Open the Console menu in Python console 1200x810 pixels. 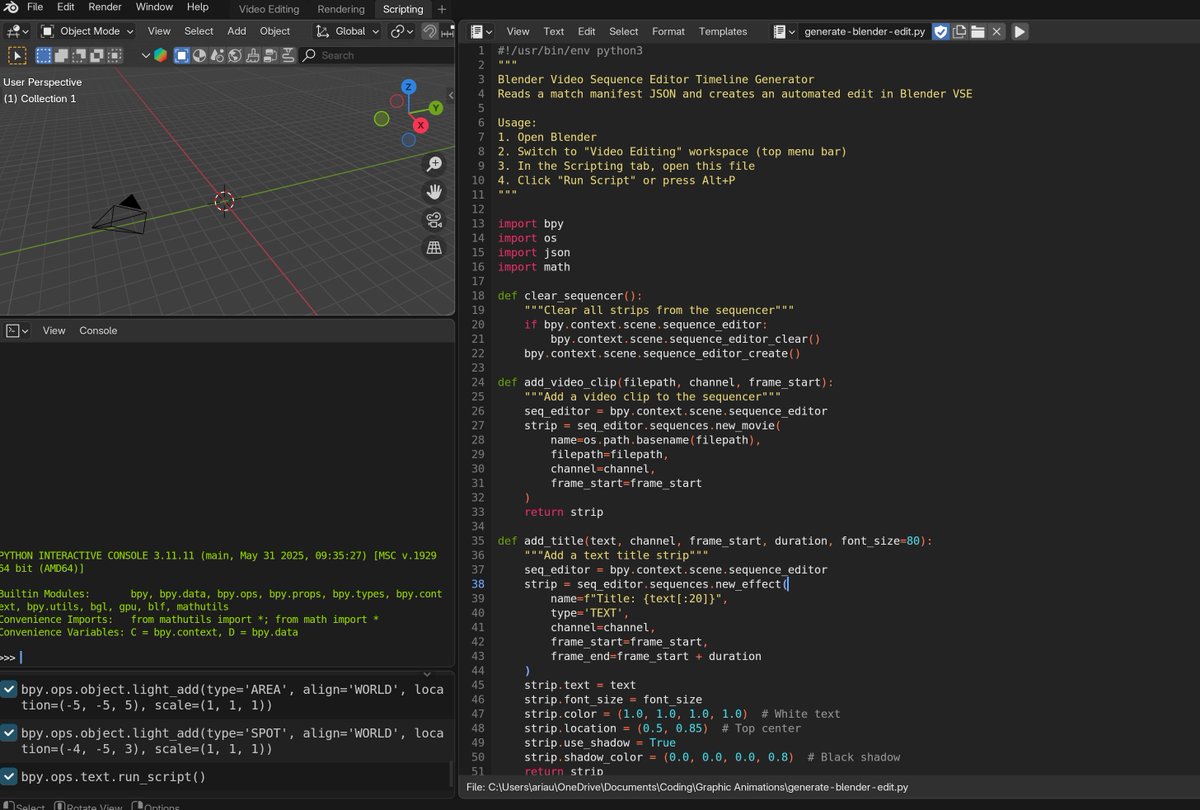98,330
